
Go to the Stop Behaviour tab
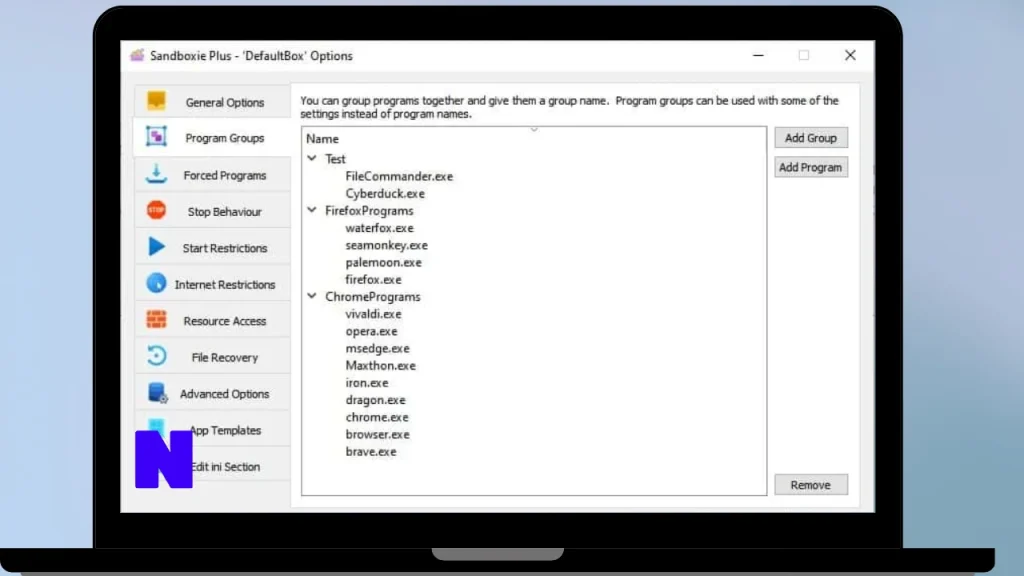click(x=212, y=212)
